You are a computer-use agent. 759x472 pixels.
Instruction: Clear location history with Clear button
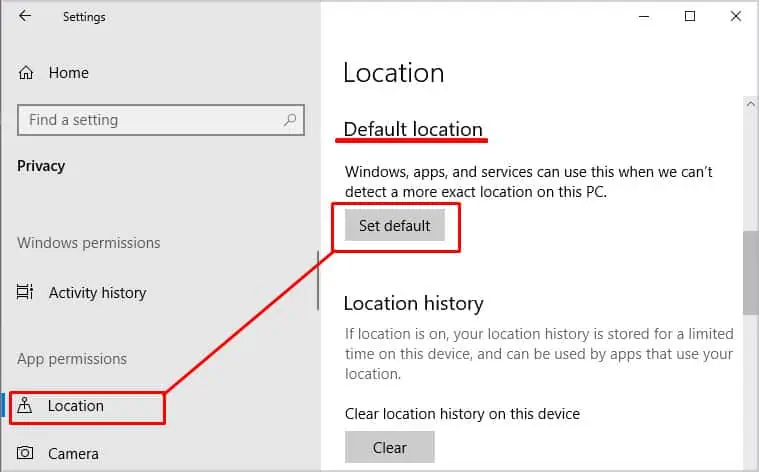[390, 447]
